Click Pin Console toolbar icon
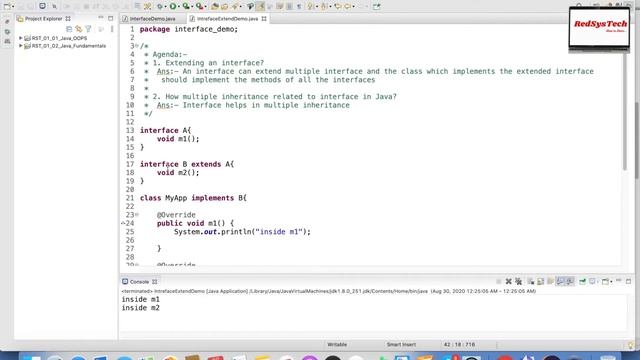 (582, 281)
